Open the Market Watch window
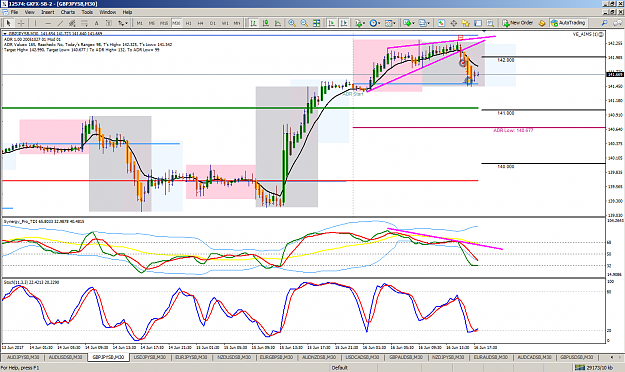Screen dimensions: 625x372 tap(441, 23)
